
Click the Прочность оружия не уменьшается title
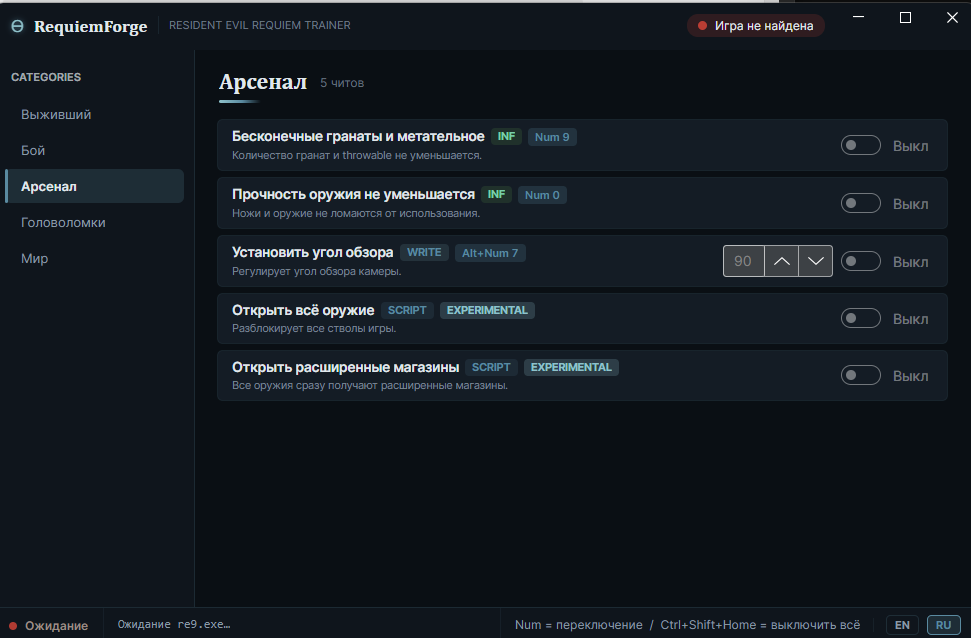tap(353, 194)
